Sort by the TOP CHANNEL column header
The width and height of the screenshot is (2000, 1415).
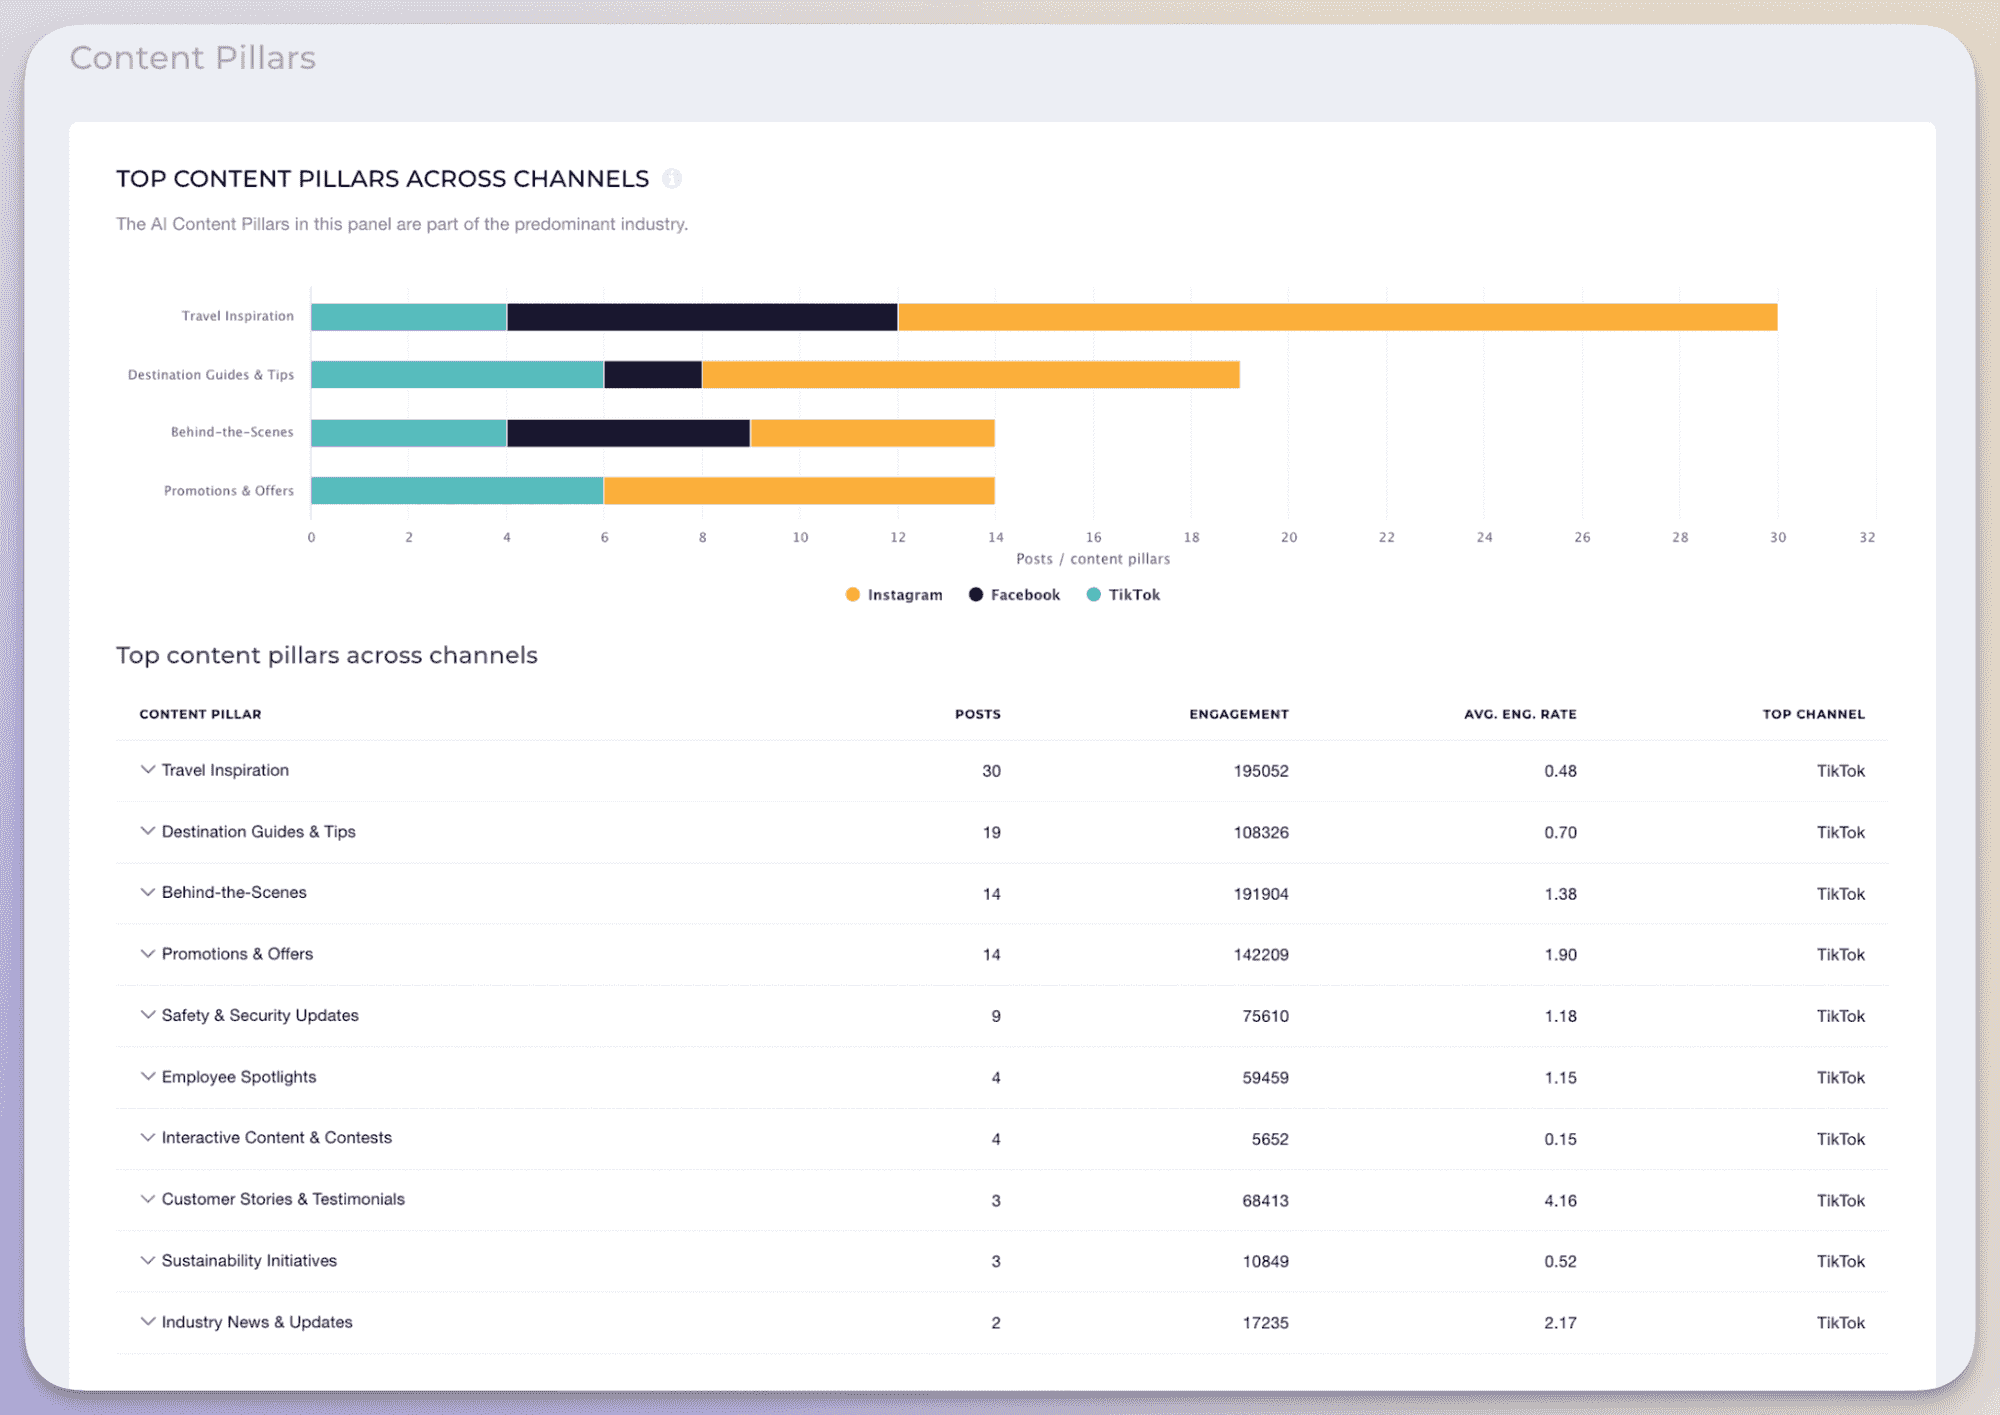(1814, 714)
